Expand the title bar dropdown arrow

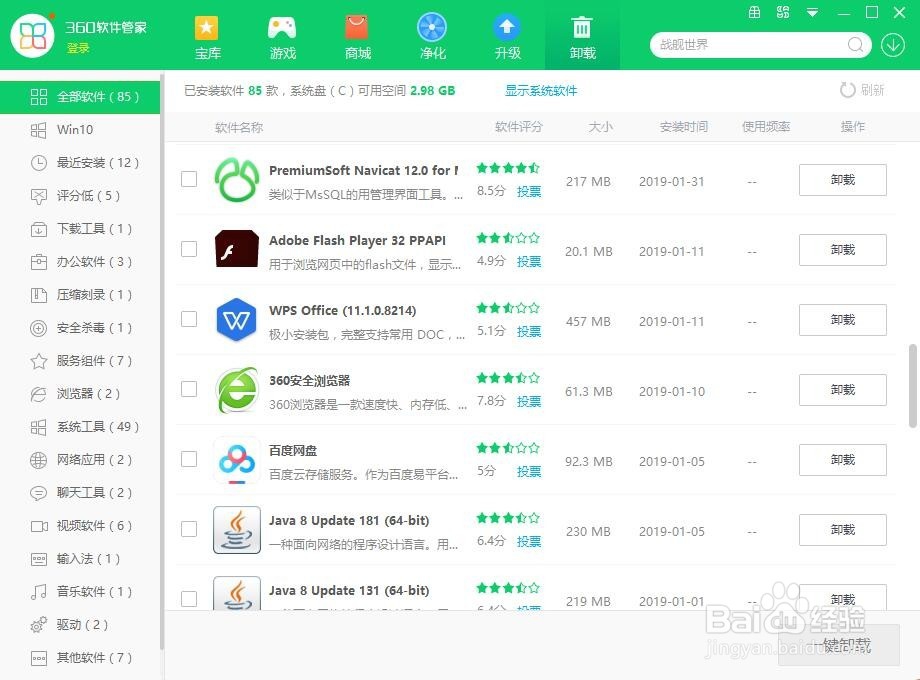812,13
